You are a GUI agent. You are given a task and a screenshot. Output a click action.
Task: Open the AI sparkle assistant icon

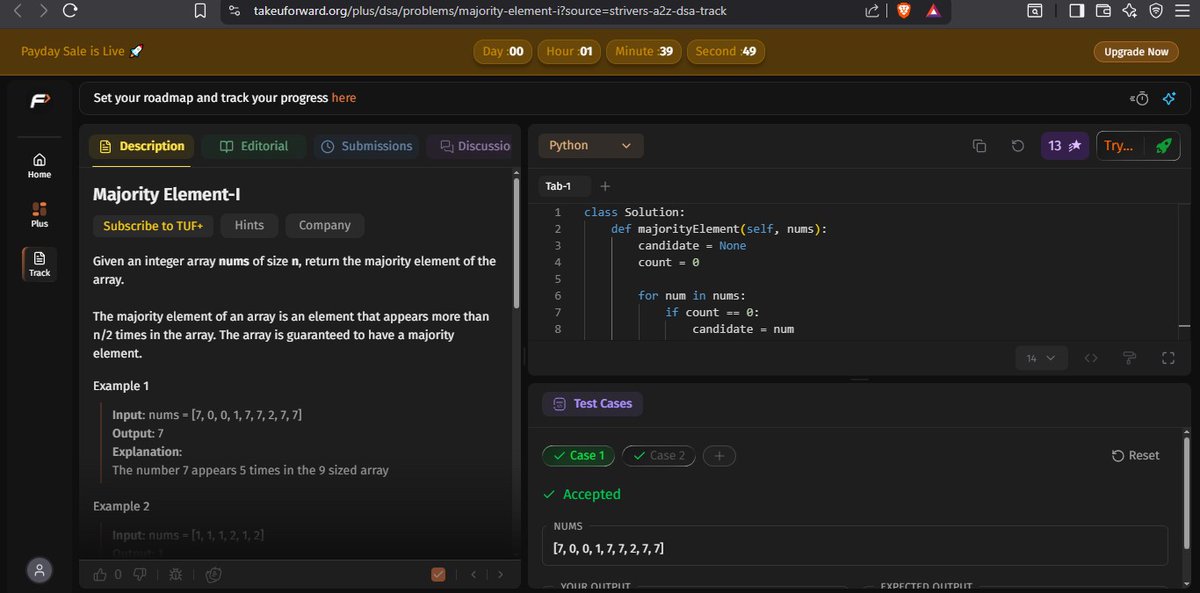pyautogui.click(x=1169, y=98)
